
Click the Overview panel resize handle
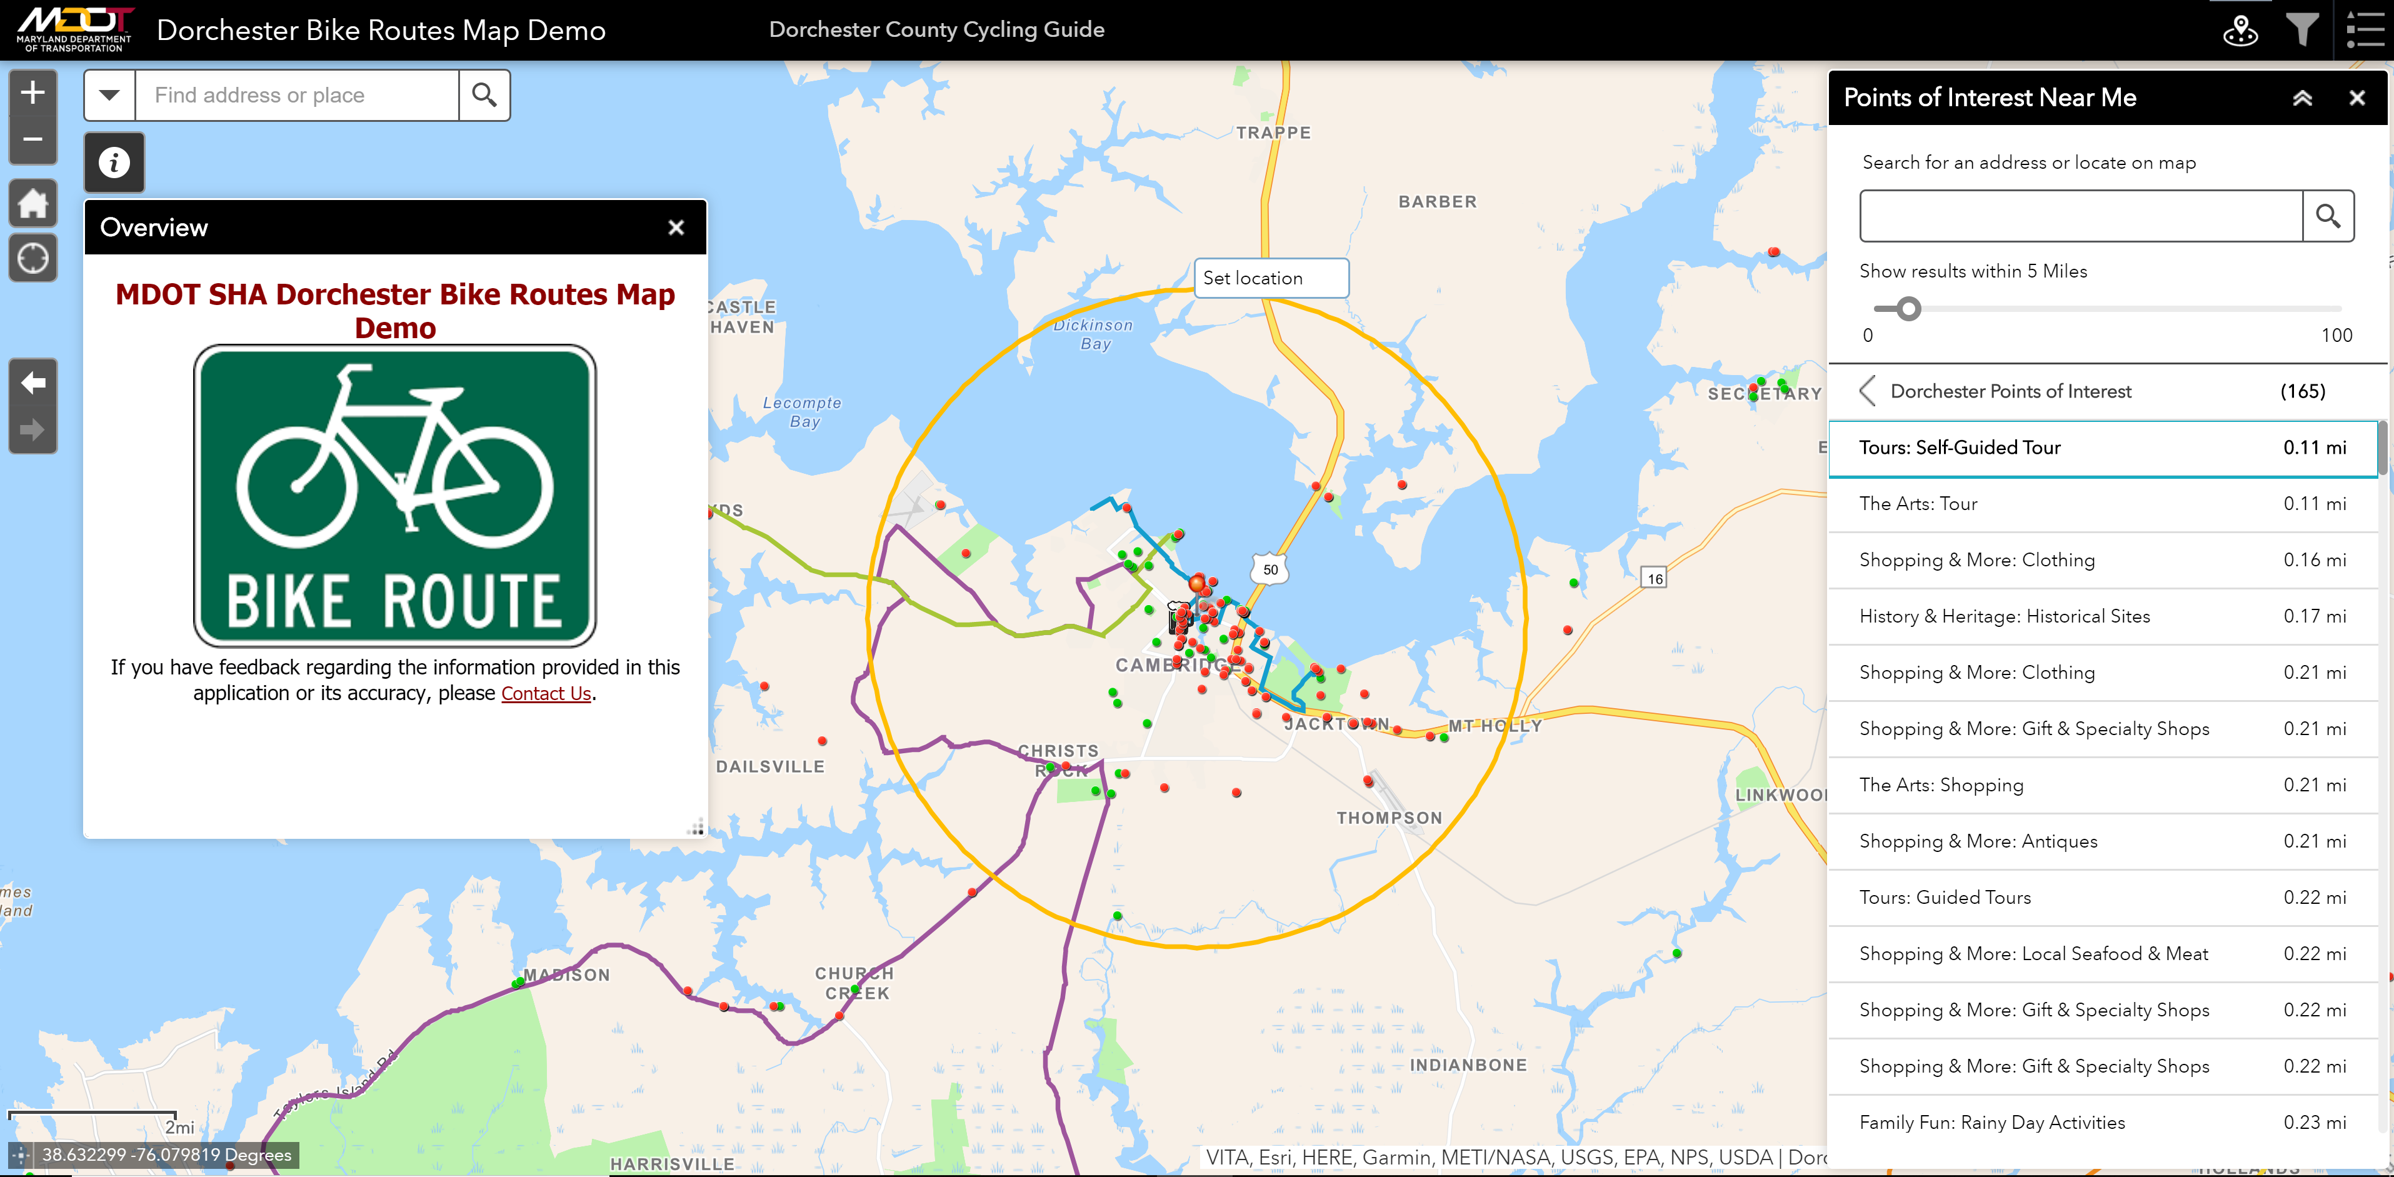[x=696, y=827]
